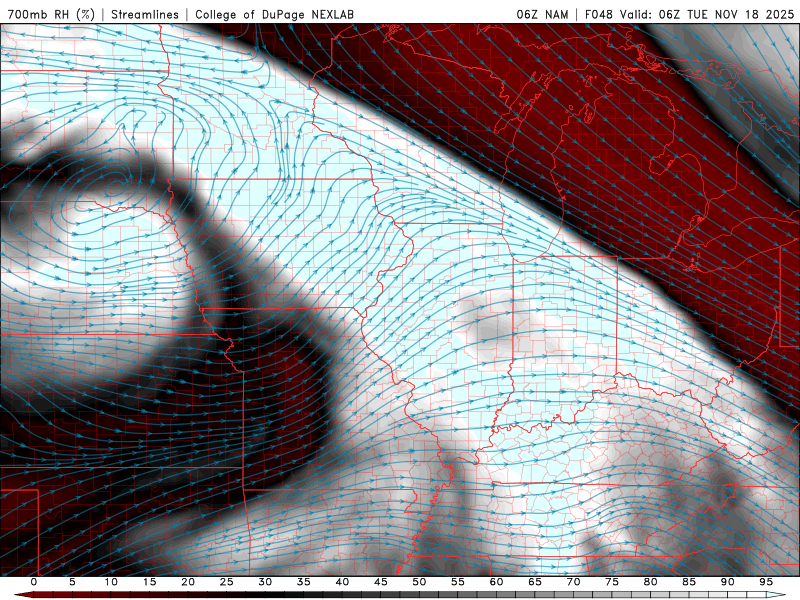The width and height of the screenshot is (800, 600).
Task: Click the colorbar label "55"
Action: tap(458, 582)
